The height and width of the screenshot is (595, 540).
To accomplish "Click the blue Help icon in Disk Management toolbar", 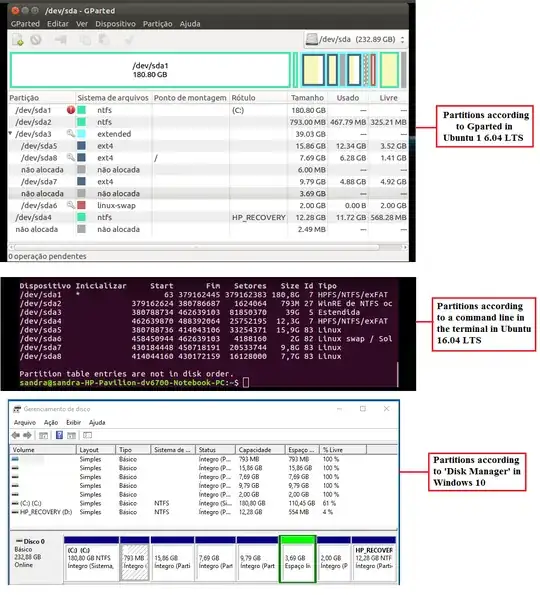I will (x=60, y=435).
